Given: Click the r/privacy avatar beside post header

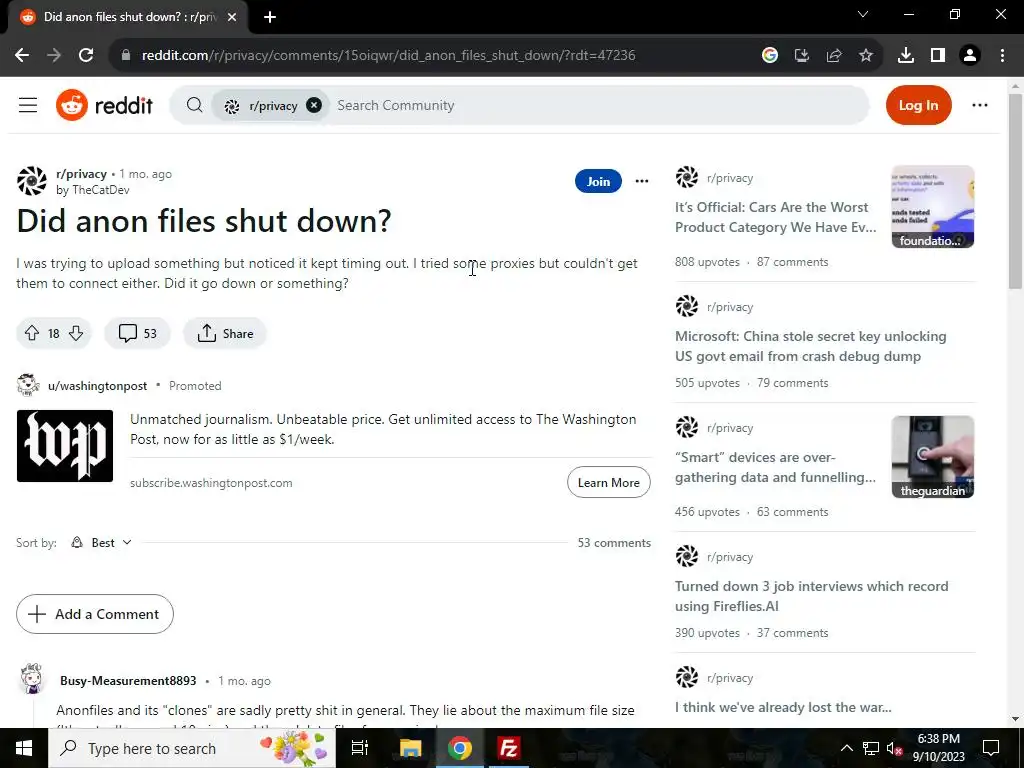Looking at the screenshot, I should tap(32, 181).
